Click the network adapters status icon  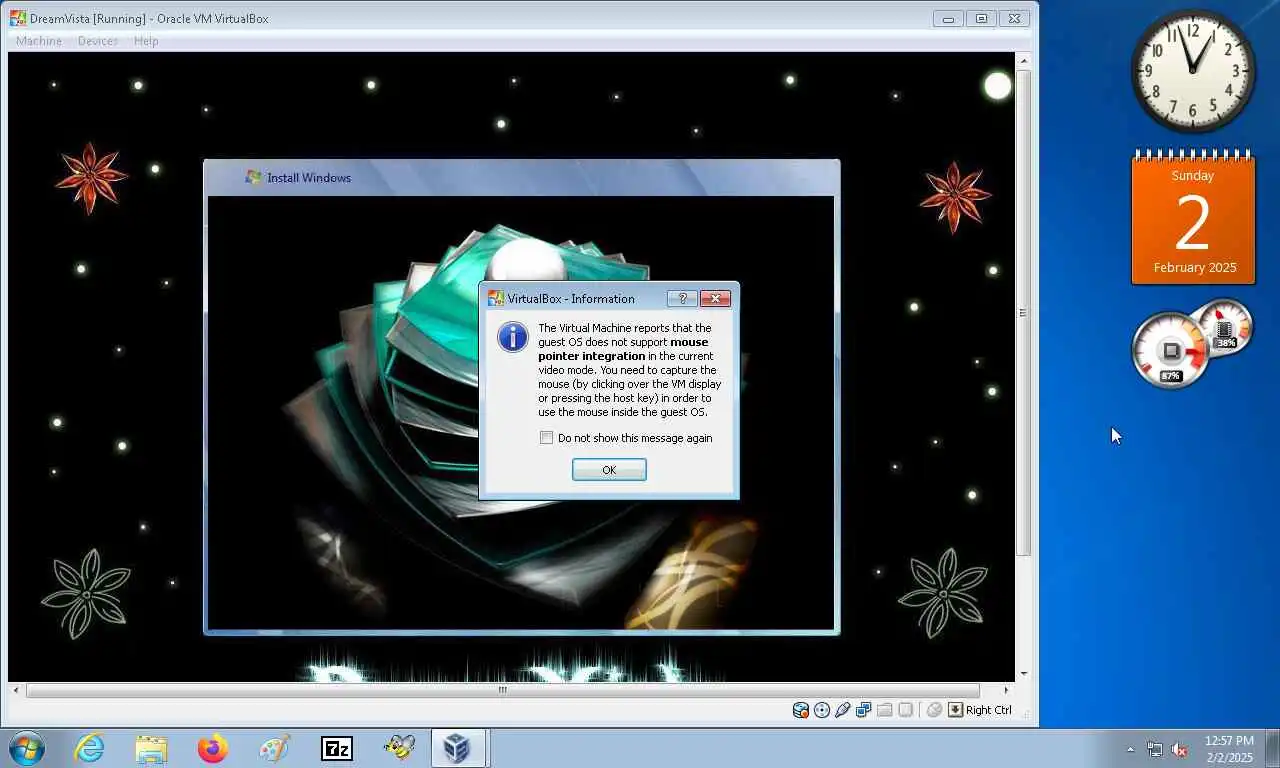pyautogui.click(x=864, y=710)
